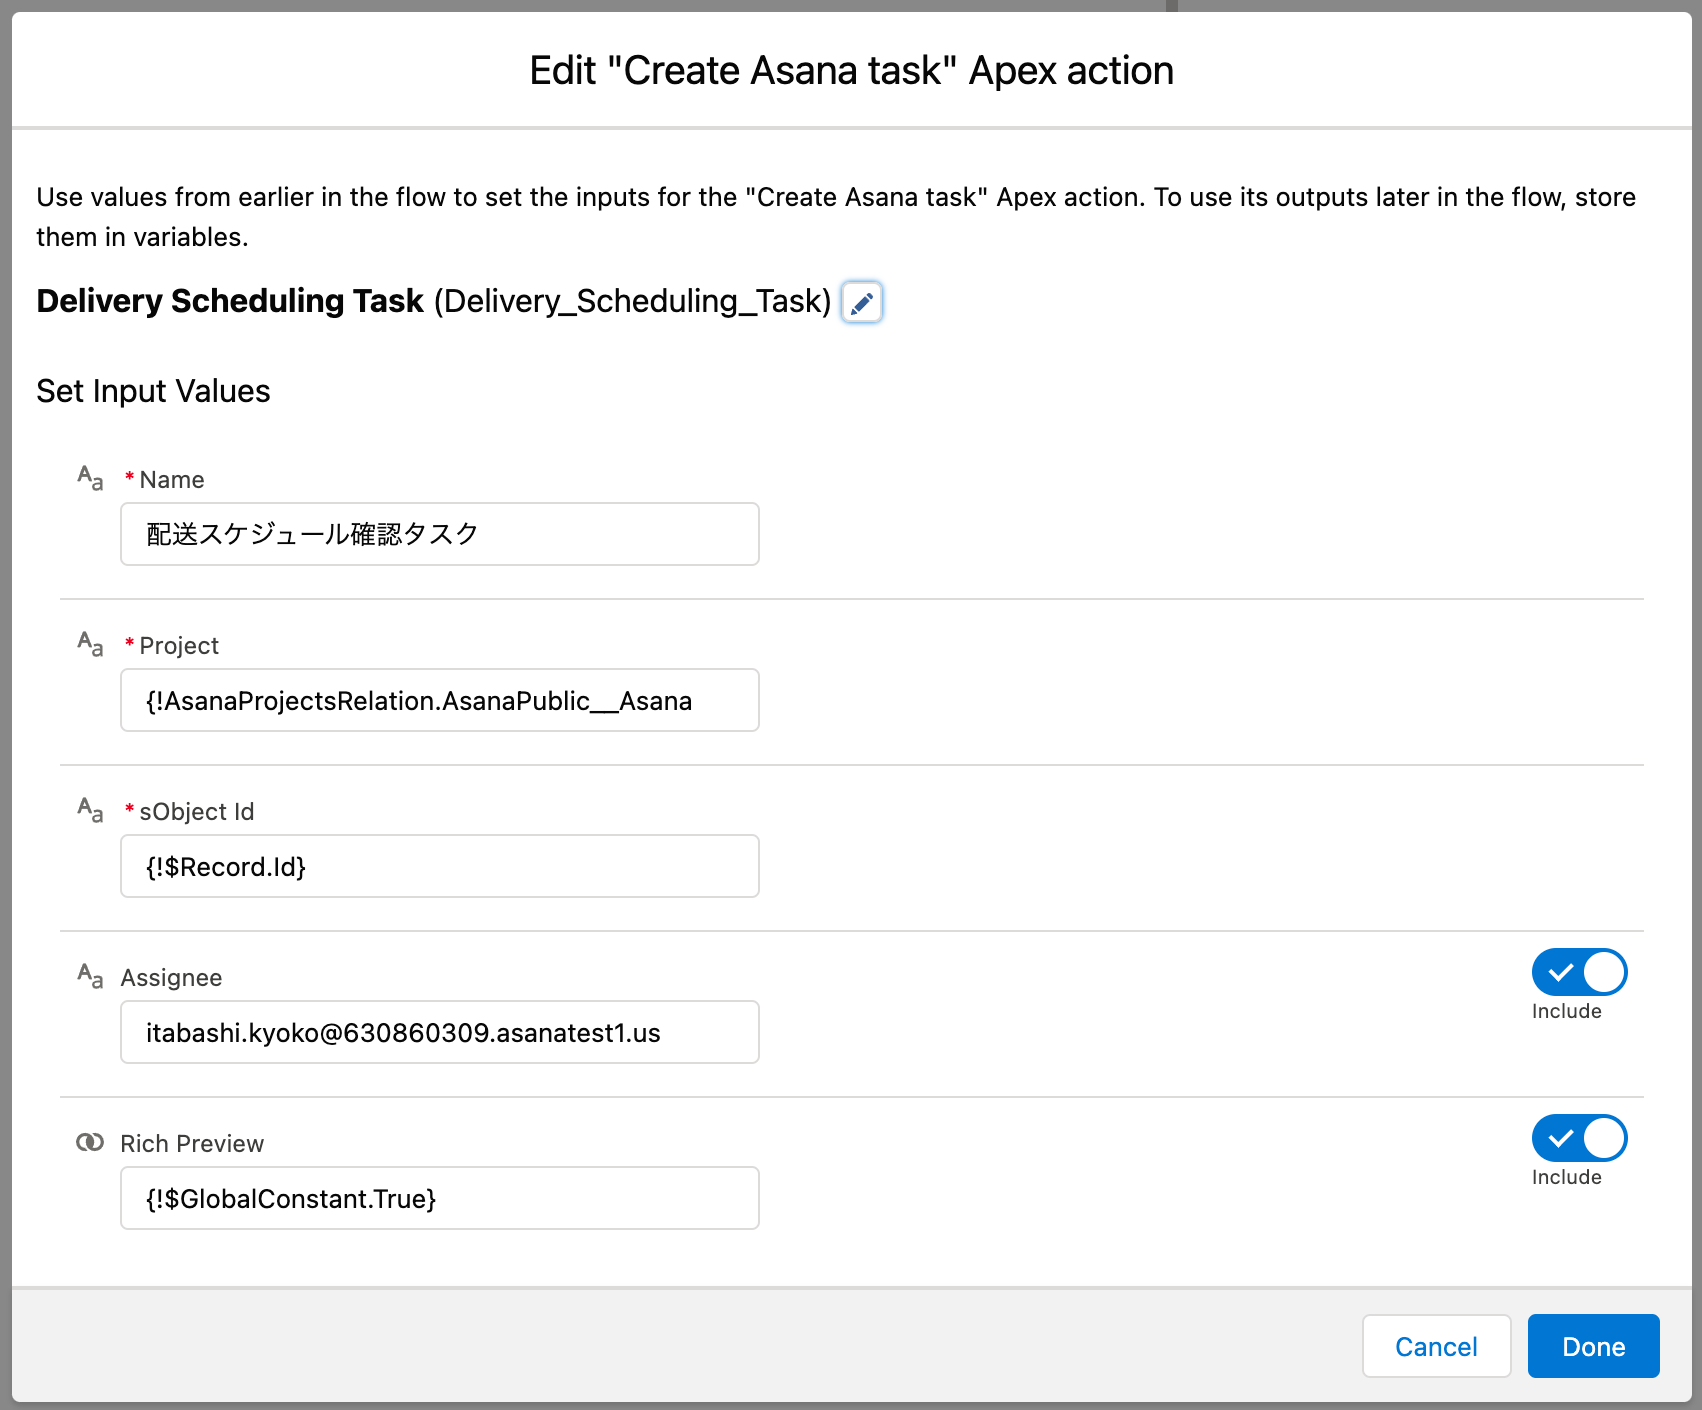The image size is (1702, 1410).
Task: Click the "sObject Id" field label text
Action: (x=197, y=812)
